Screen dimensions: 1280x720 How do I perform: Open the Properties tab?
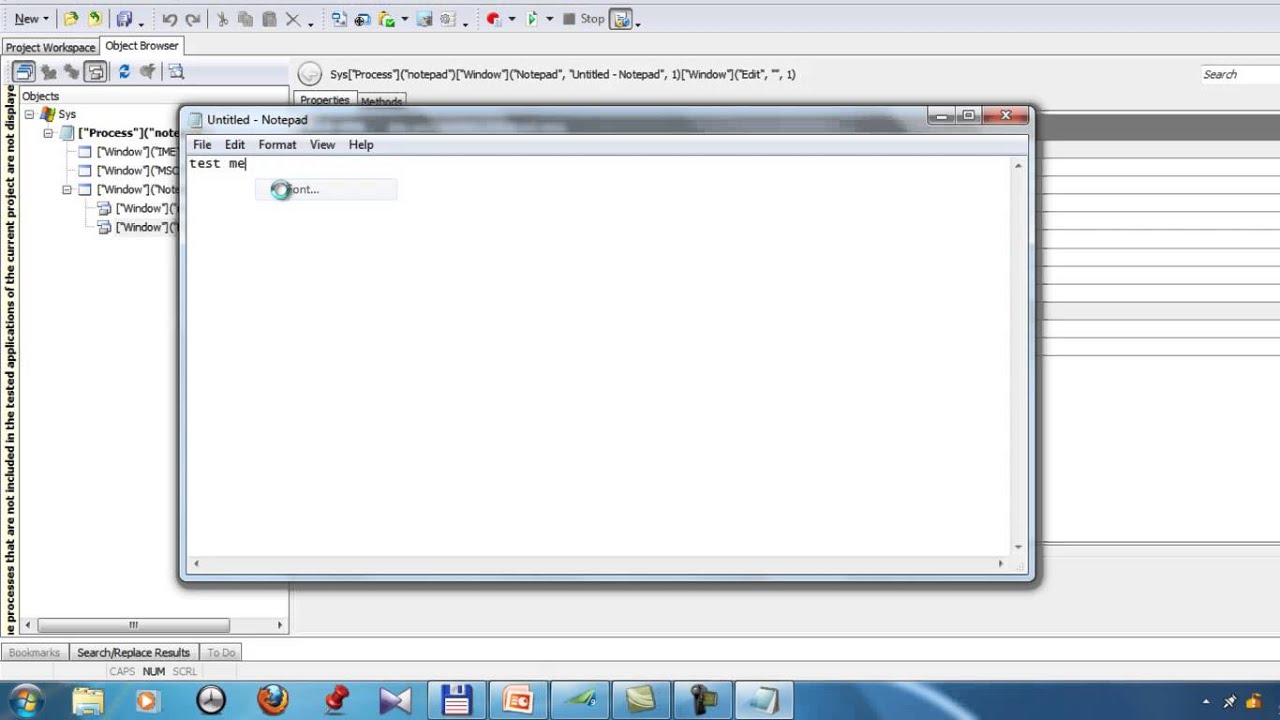pos(325,100)
